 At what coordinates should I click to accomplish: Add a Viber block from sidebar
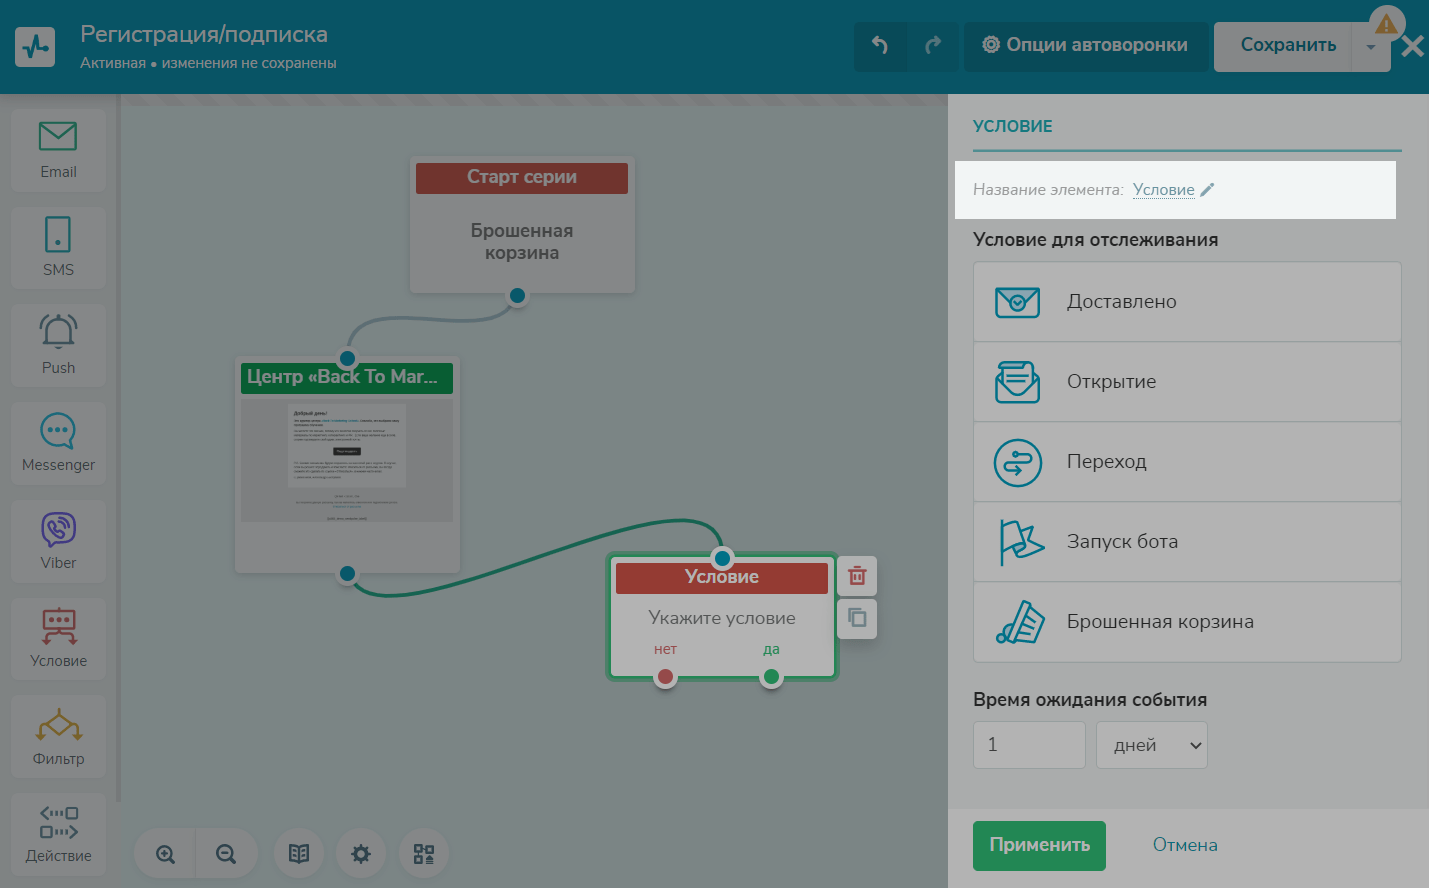point(58,541)
